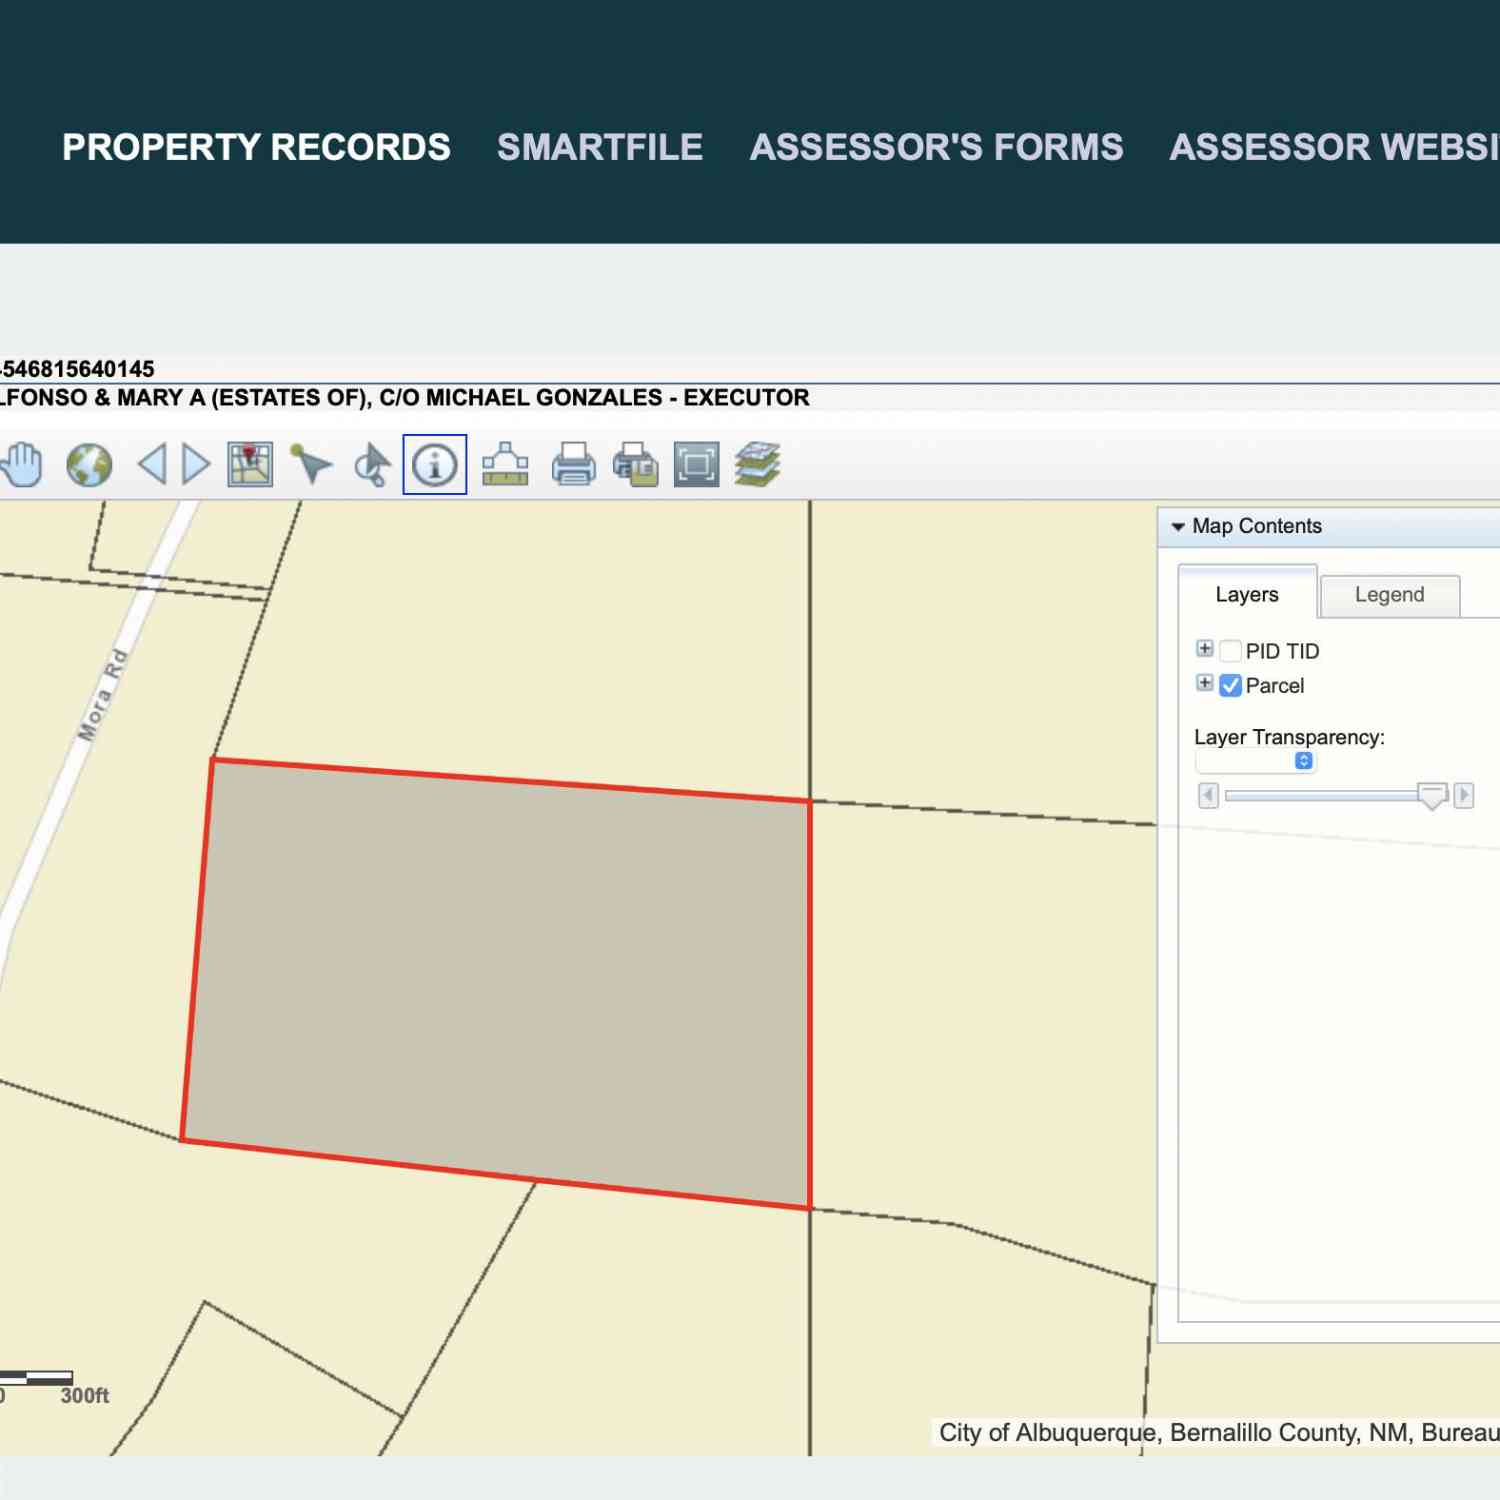Click the print-and-save printer icon

(x=636, y=465)
